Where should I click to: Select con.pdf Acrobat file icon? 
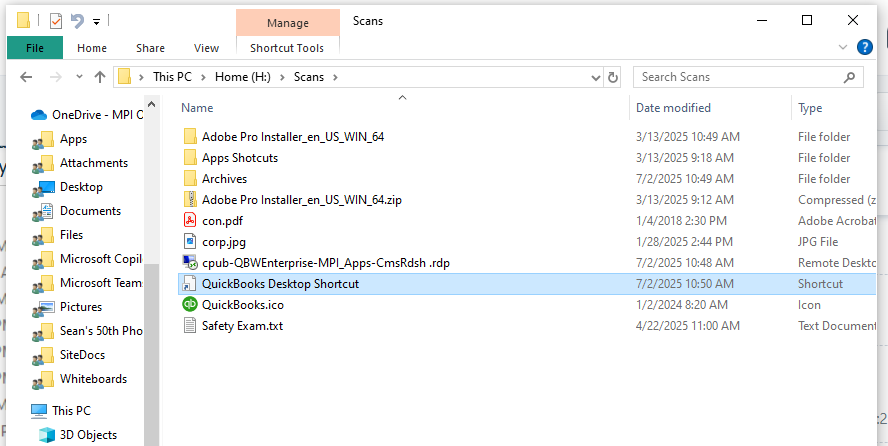point(190,220)
